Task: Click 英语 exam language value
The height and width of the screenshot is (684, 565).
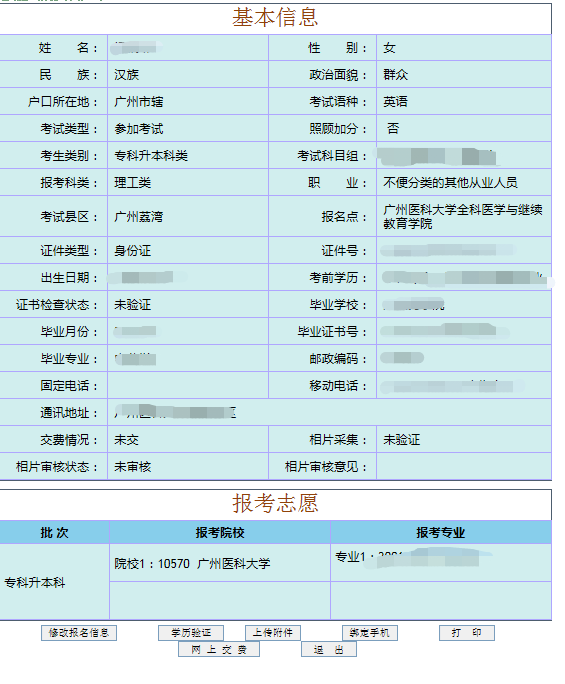Action: pyautogui.click(x=395, y=102)
